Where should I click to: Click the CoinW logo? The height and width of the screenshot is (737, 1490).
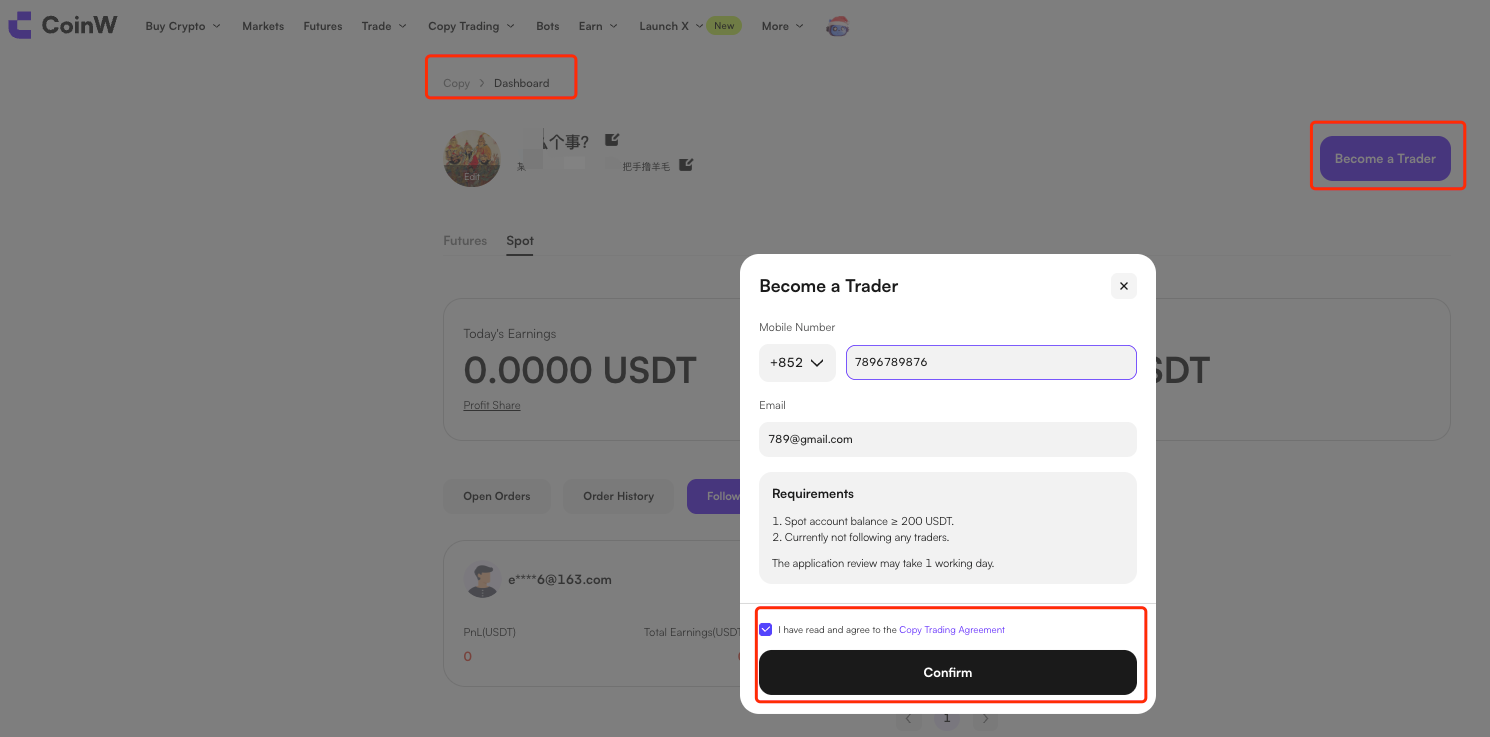[62, 25]
